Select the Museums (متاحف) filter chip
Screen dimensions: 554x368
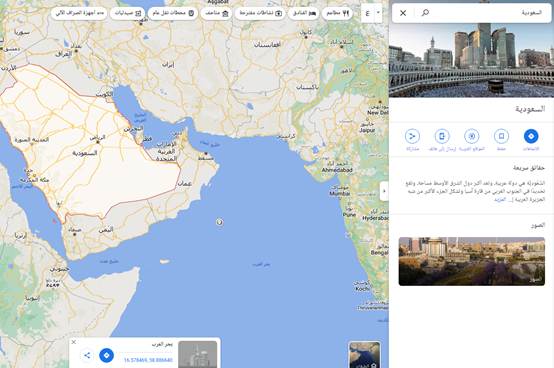point(217,13)
